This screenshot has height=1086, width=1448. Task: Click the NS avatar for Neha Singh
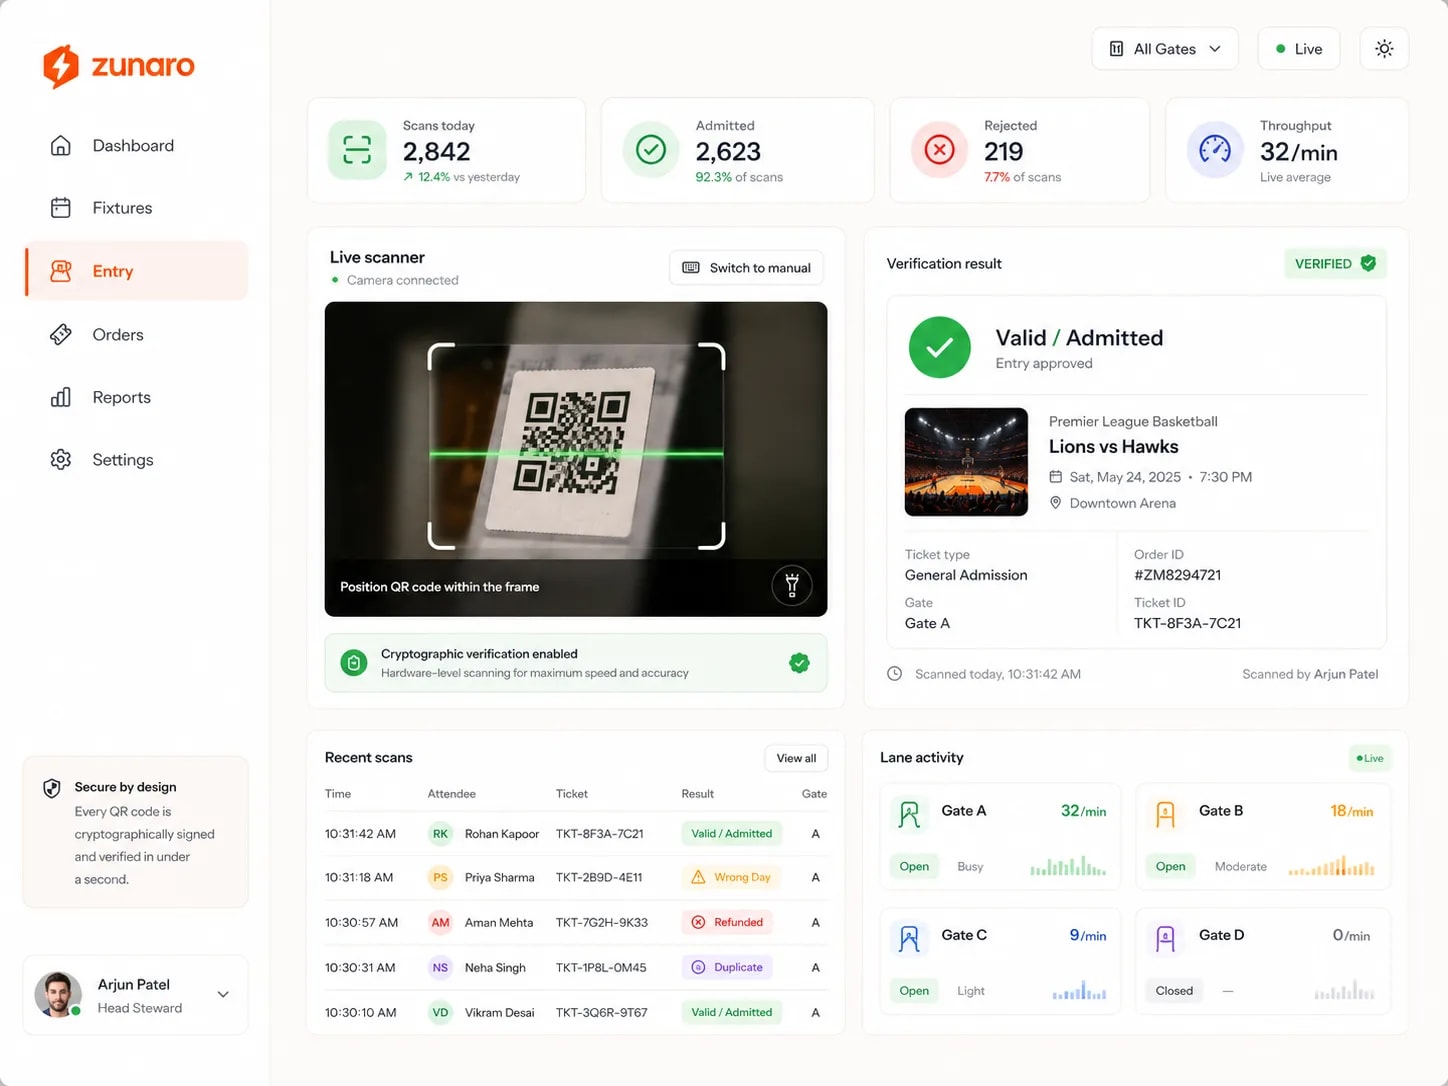(x=440, y=967)
